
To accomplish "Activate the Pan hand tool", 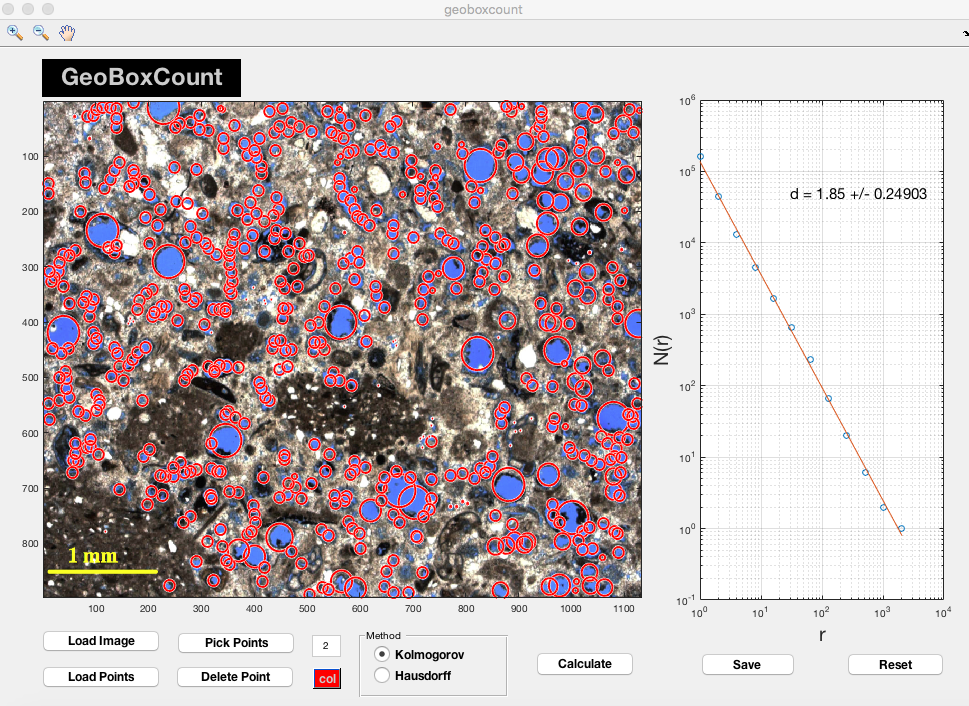I will click(x=67, y=32).
